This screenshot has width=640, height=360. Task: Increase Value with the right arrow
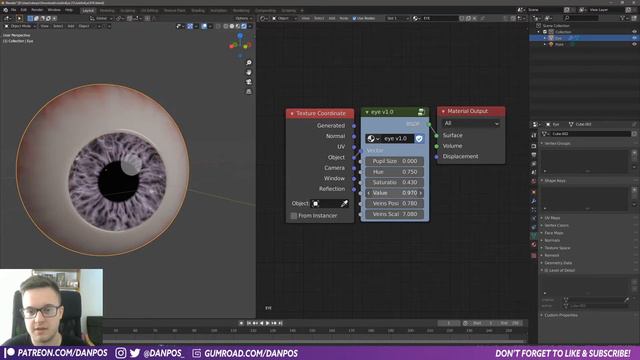tap(421, 193)
